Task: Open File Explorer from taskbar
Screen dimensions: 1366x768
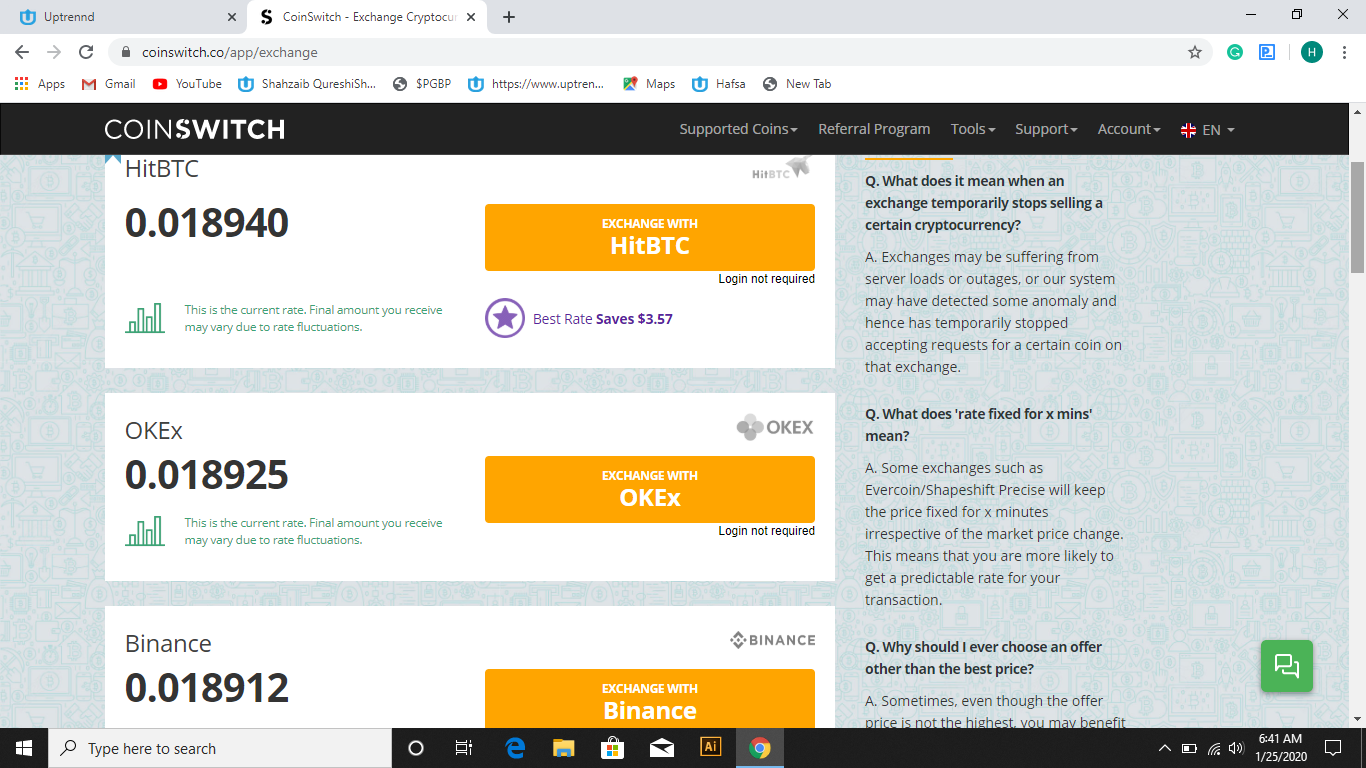Action: 564,748
